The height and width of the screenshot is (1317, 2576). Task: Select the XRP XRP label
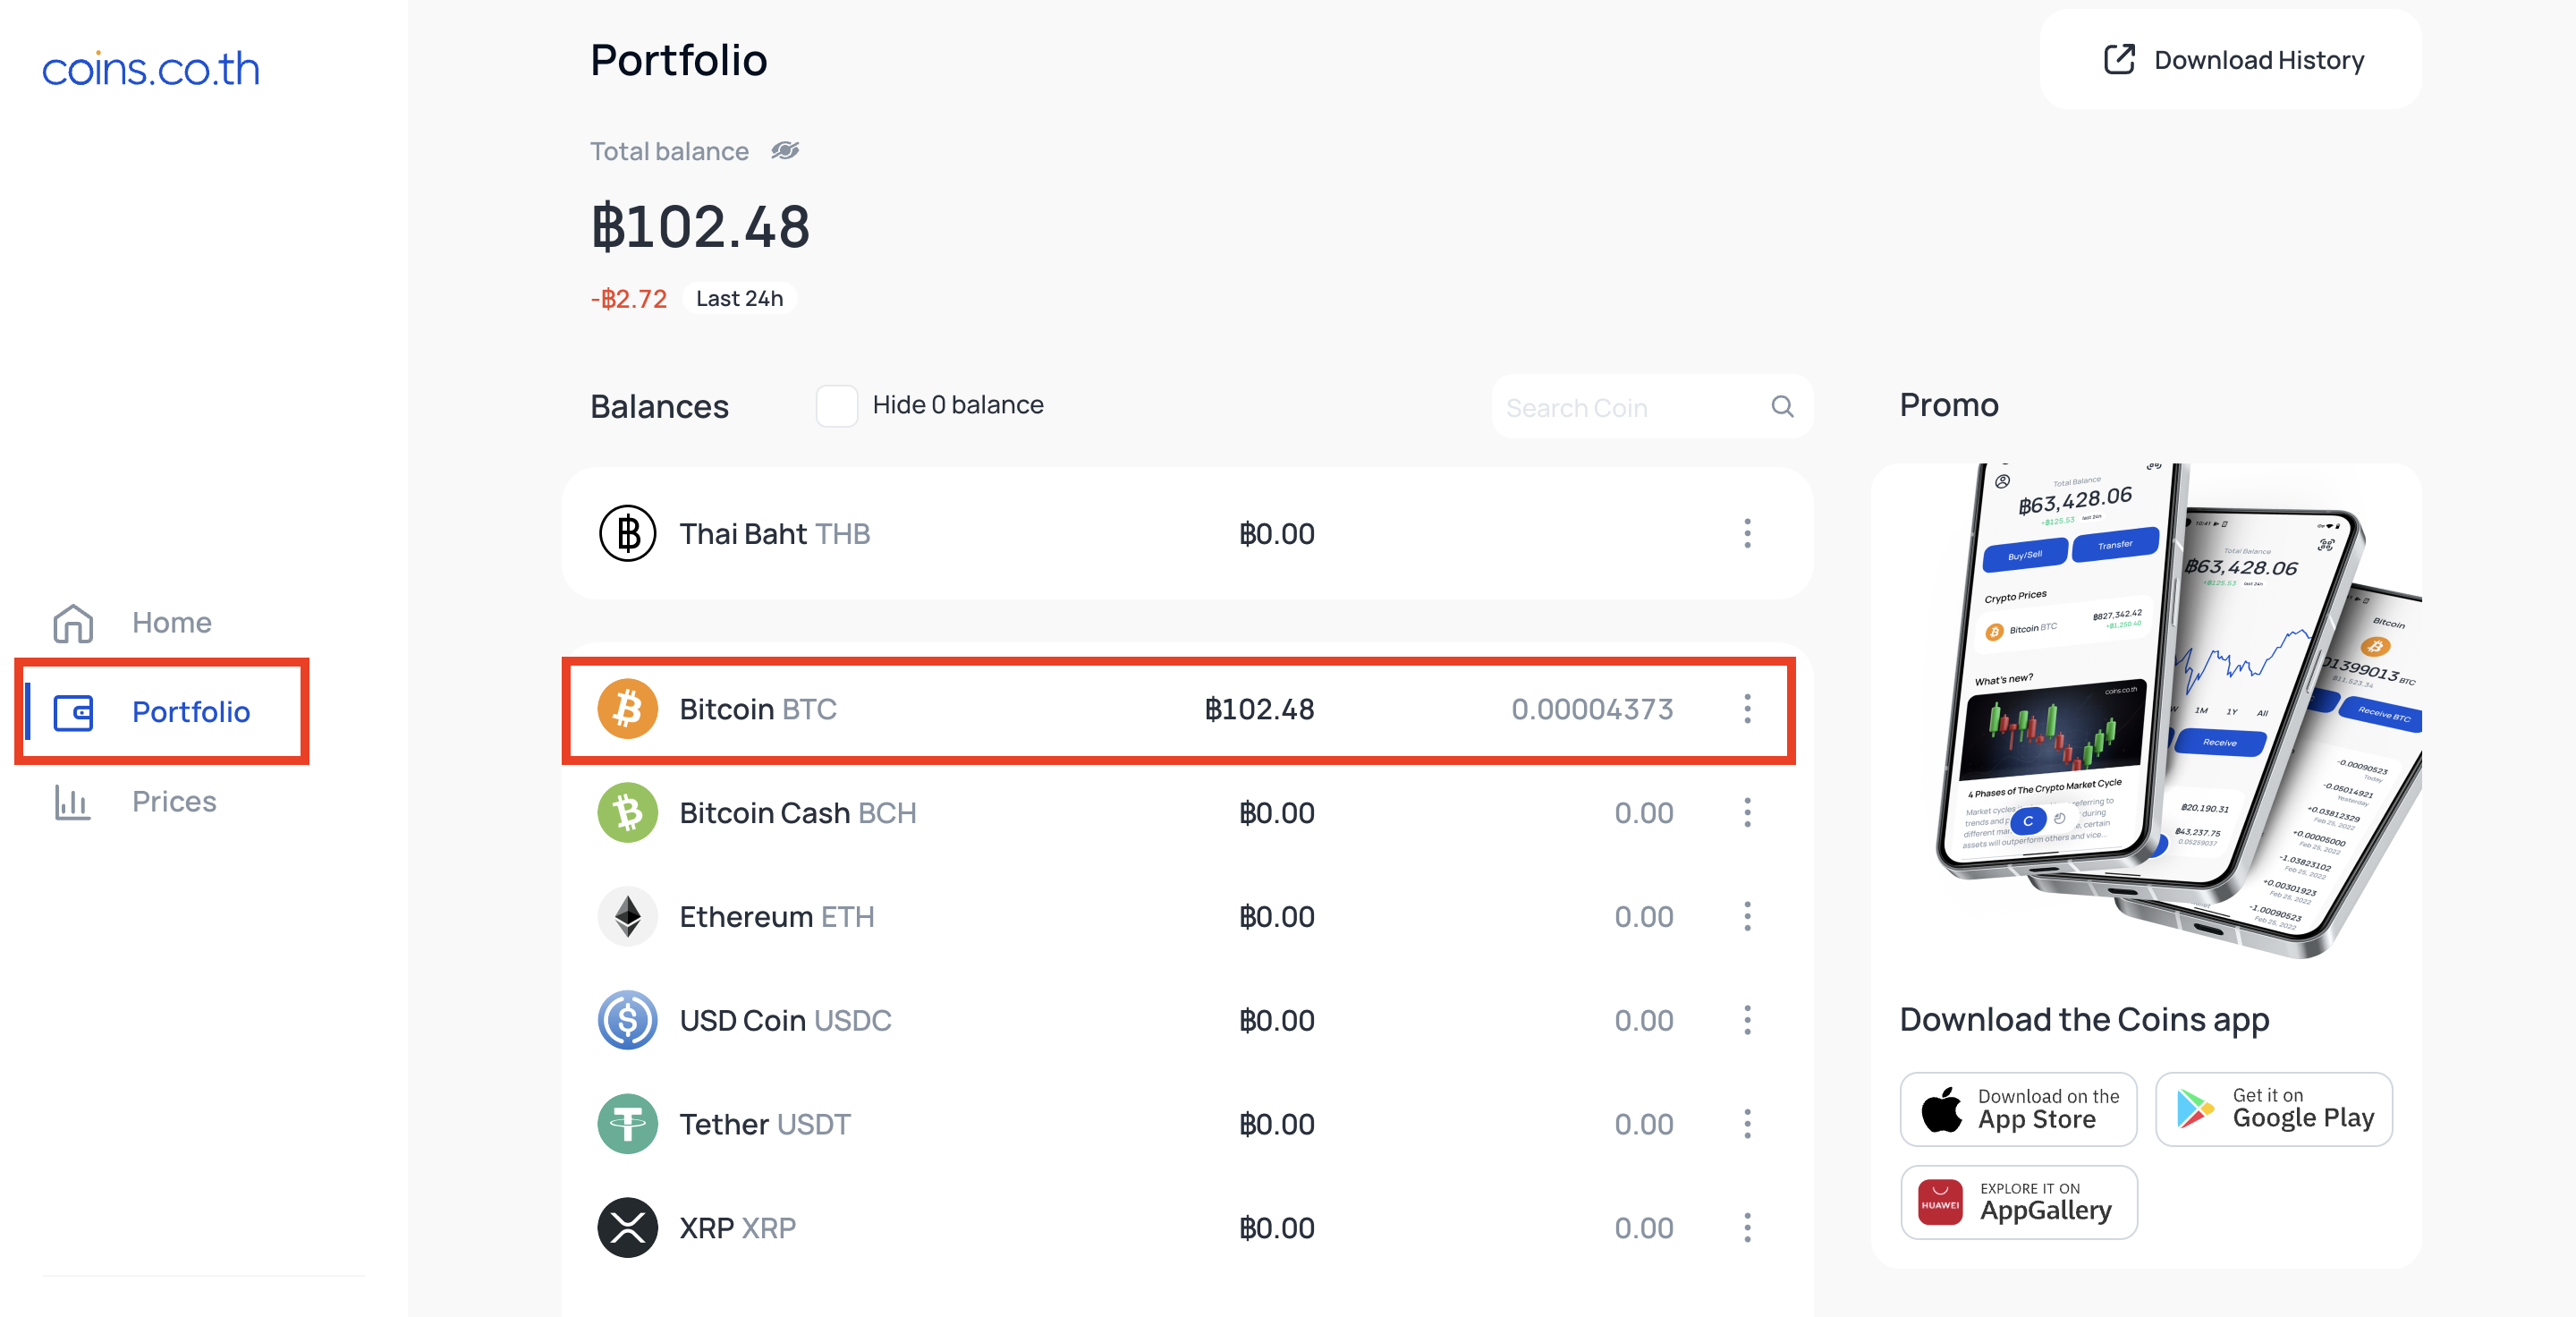pyautogui.click(x=738, y=1229)
